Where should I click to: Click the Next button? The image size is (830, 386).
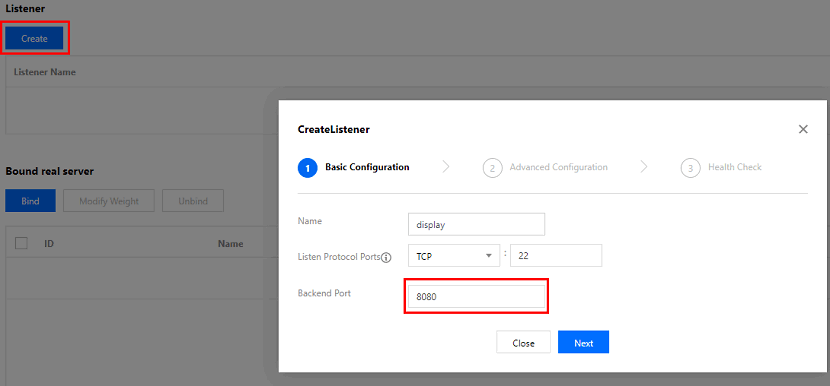583,343
